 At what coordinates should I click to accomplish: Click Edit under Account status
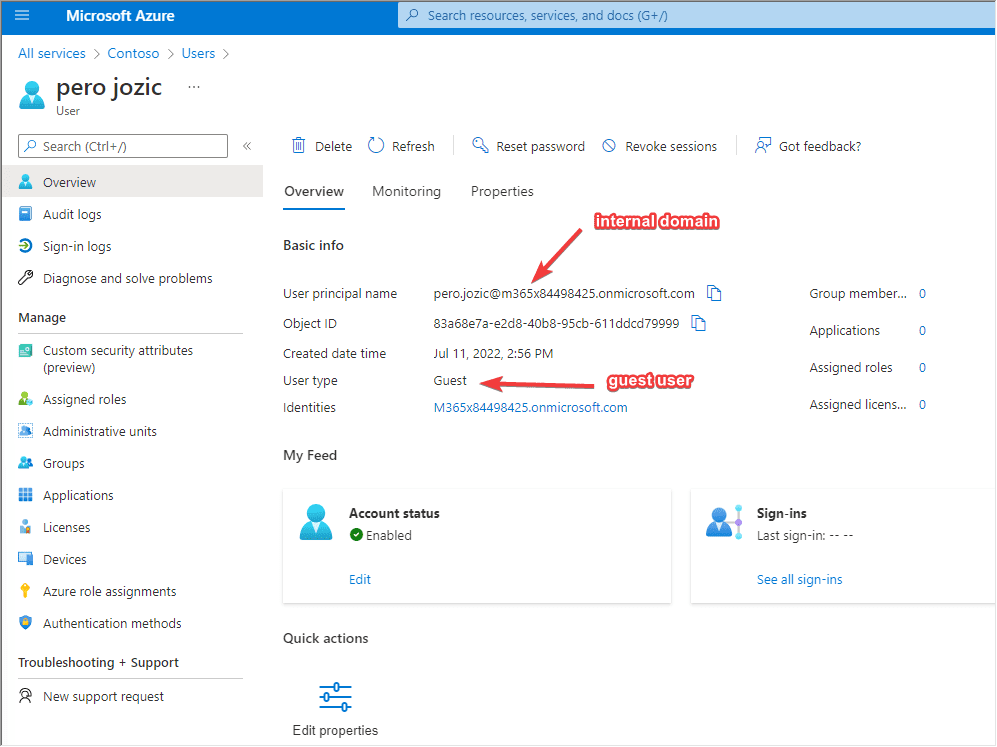[x=360, y=579]
